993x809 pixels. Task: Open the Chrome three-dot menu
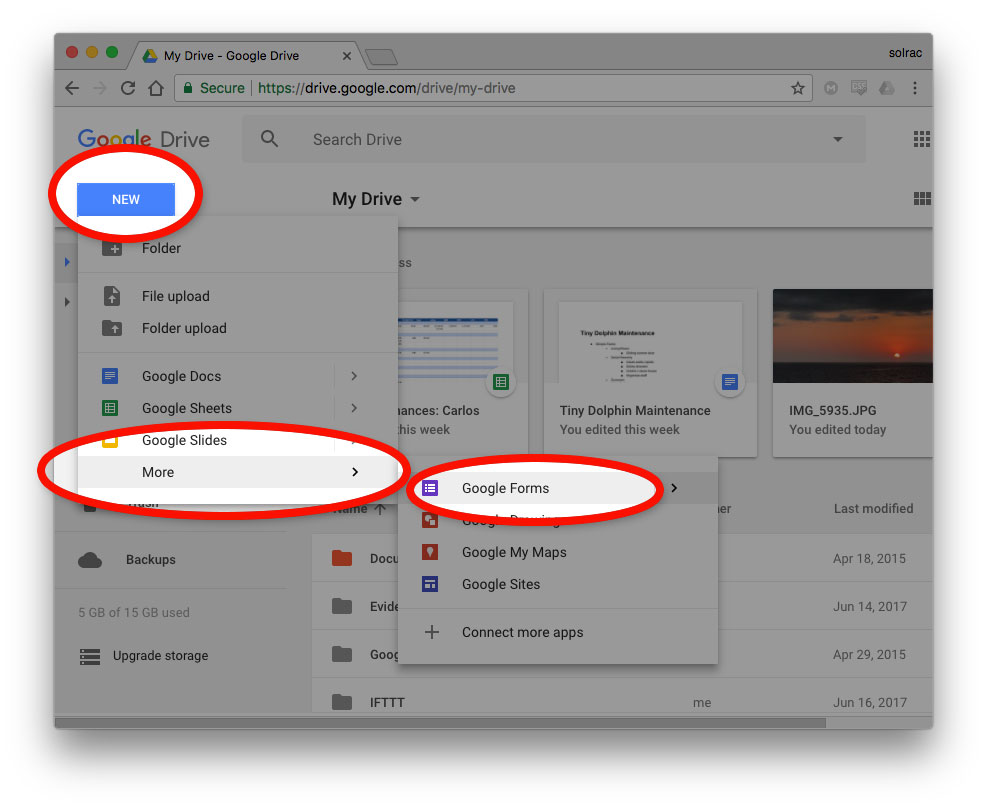tap(915, 88)
